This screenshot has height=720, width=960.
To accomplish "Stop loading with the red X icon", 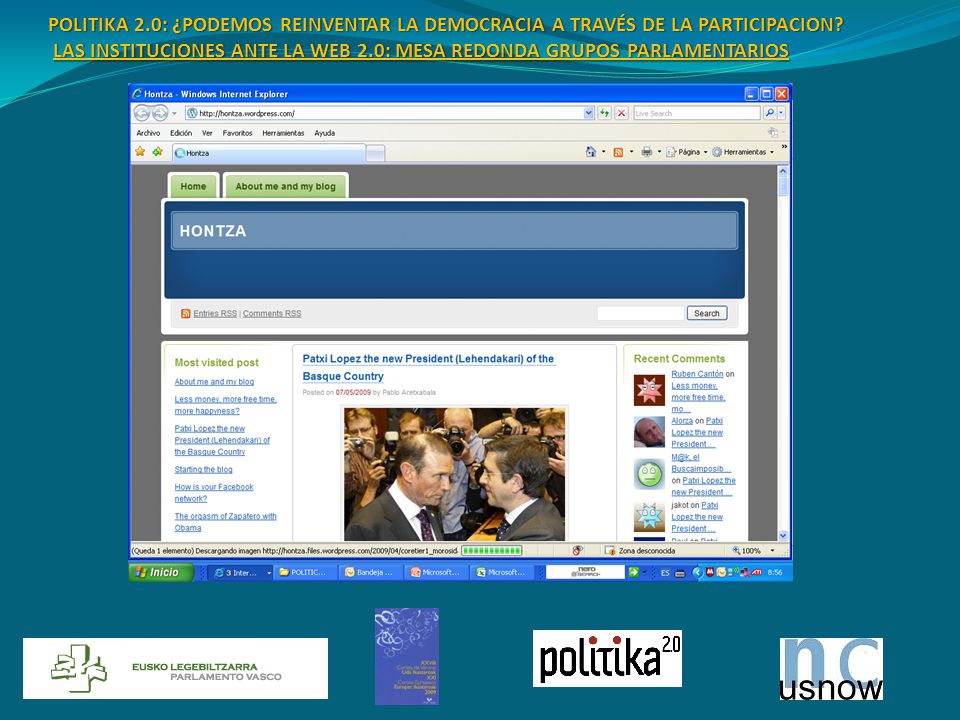I will [x=621, y=113].
